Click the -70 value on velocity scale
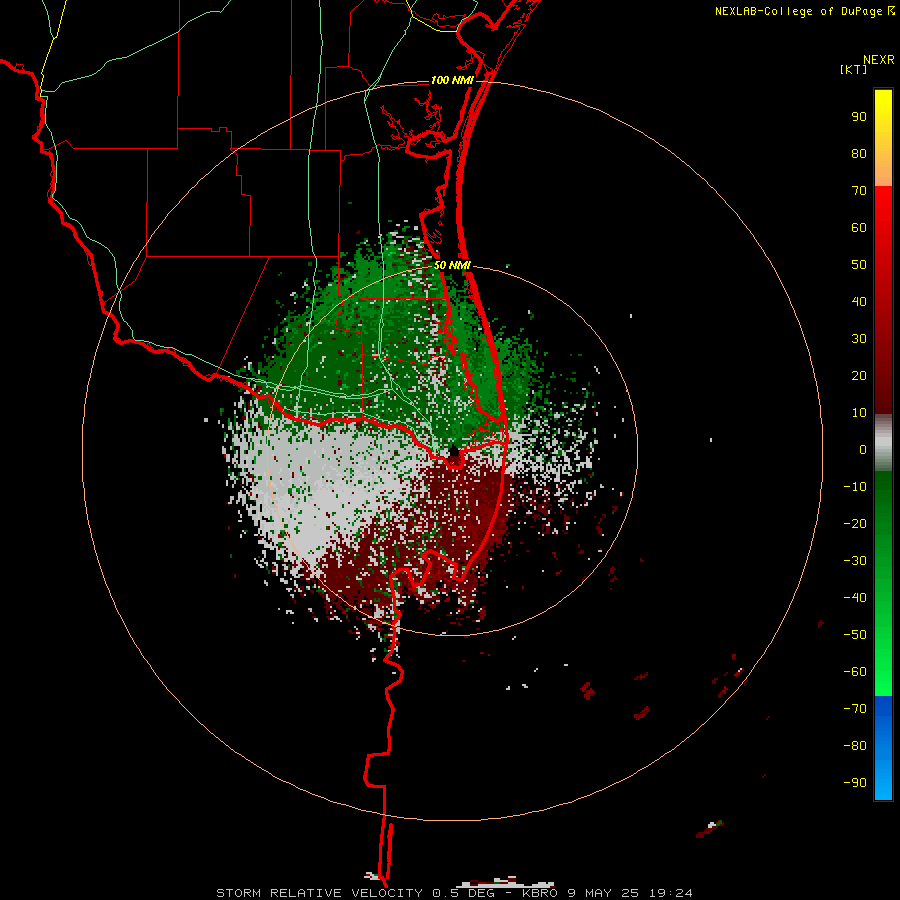 pos(855,708)
